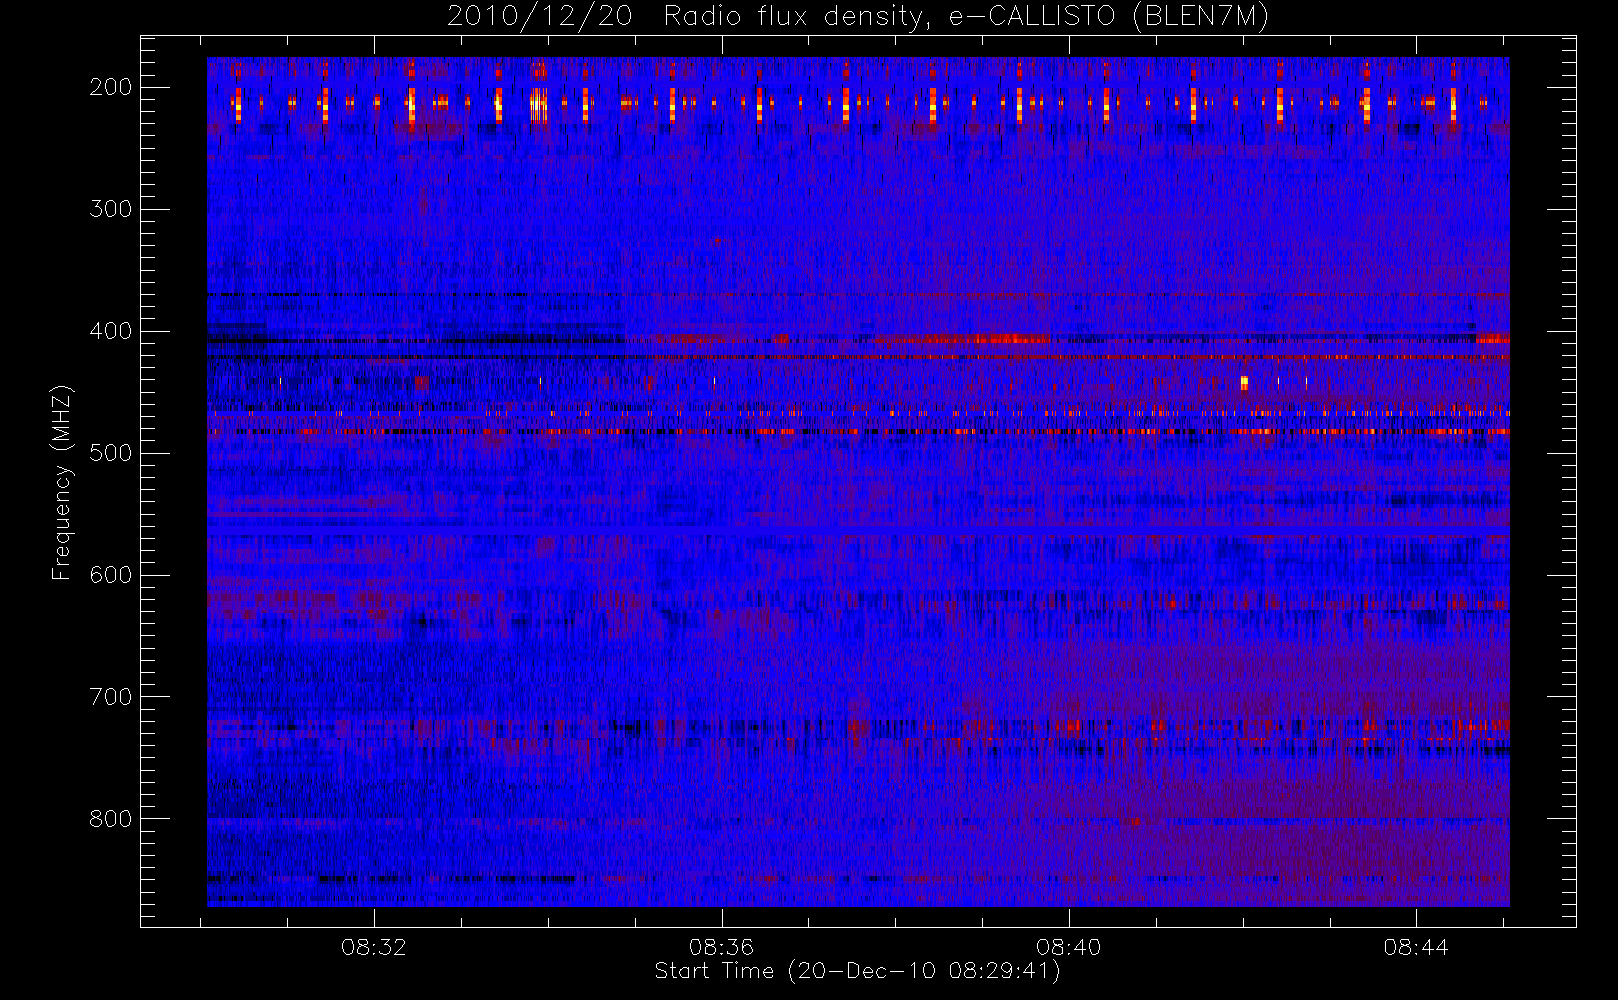
Task: Click the 700 frequency tick label
Action: [111, 697]
